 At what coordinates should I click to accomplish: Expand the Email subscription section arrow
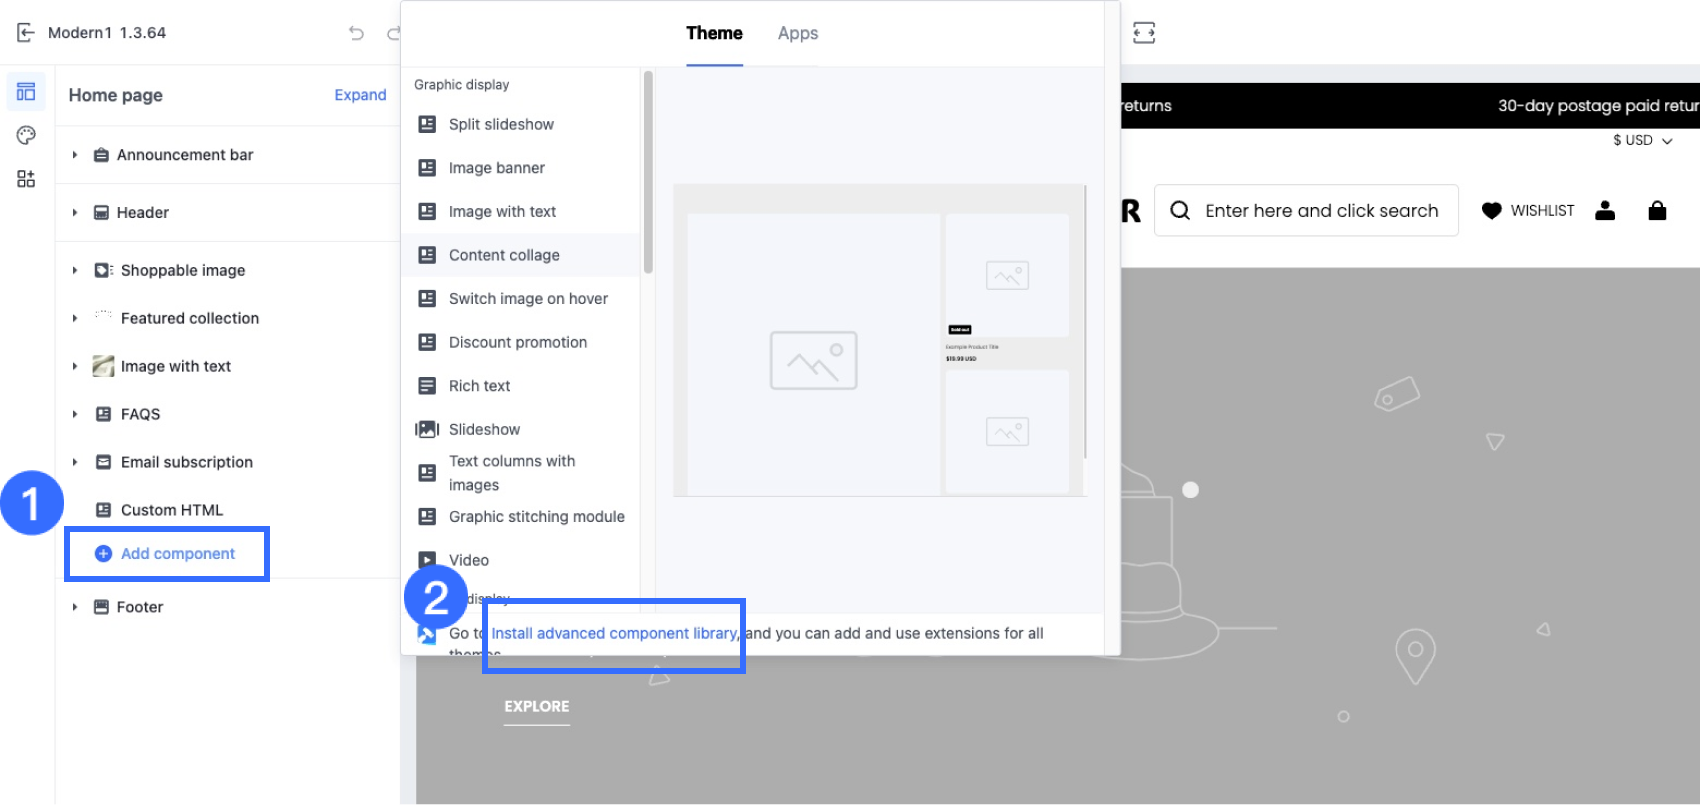pyautogui.click(x=74, y=462)
